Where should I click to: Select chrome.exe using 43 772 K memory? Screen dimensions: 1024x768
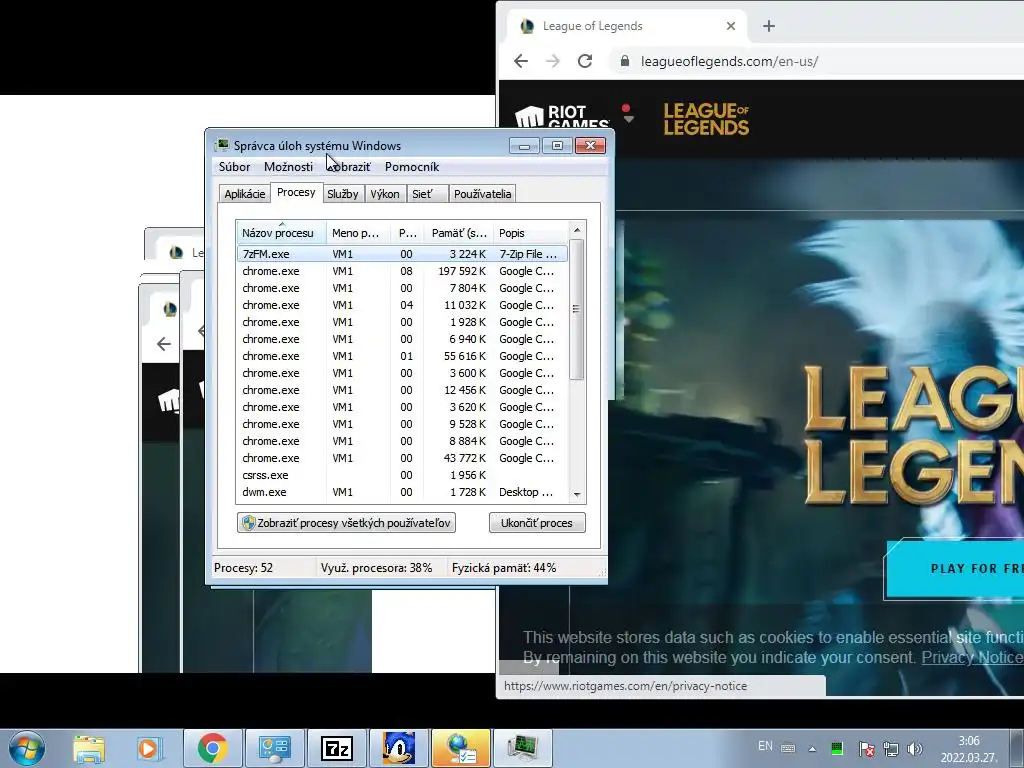[402, 458]
